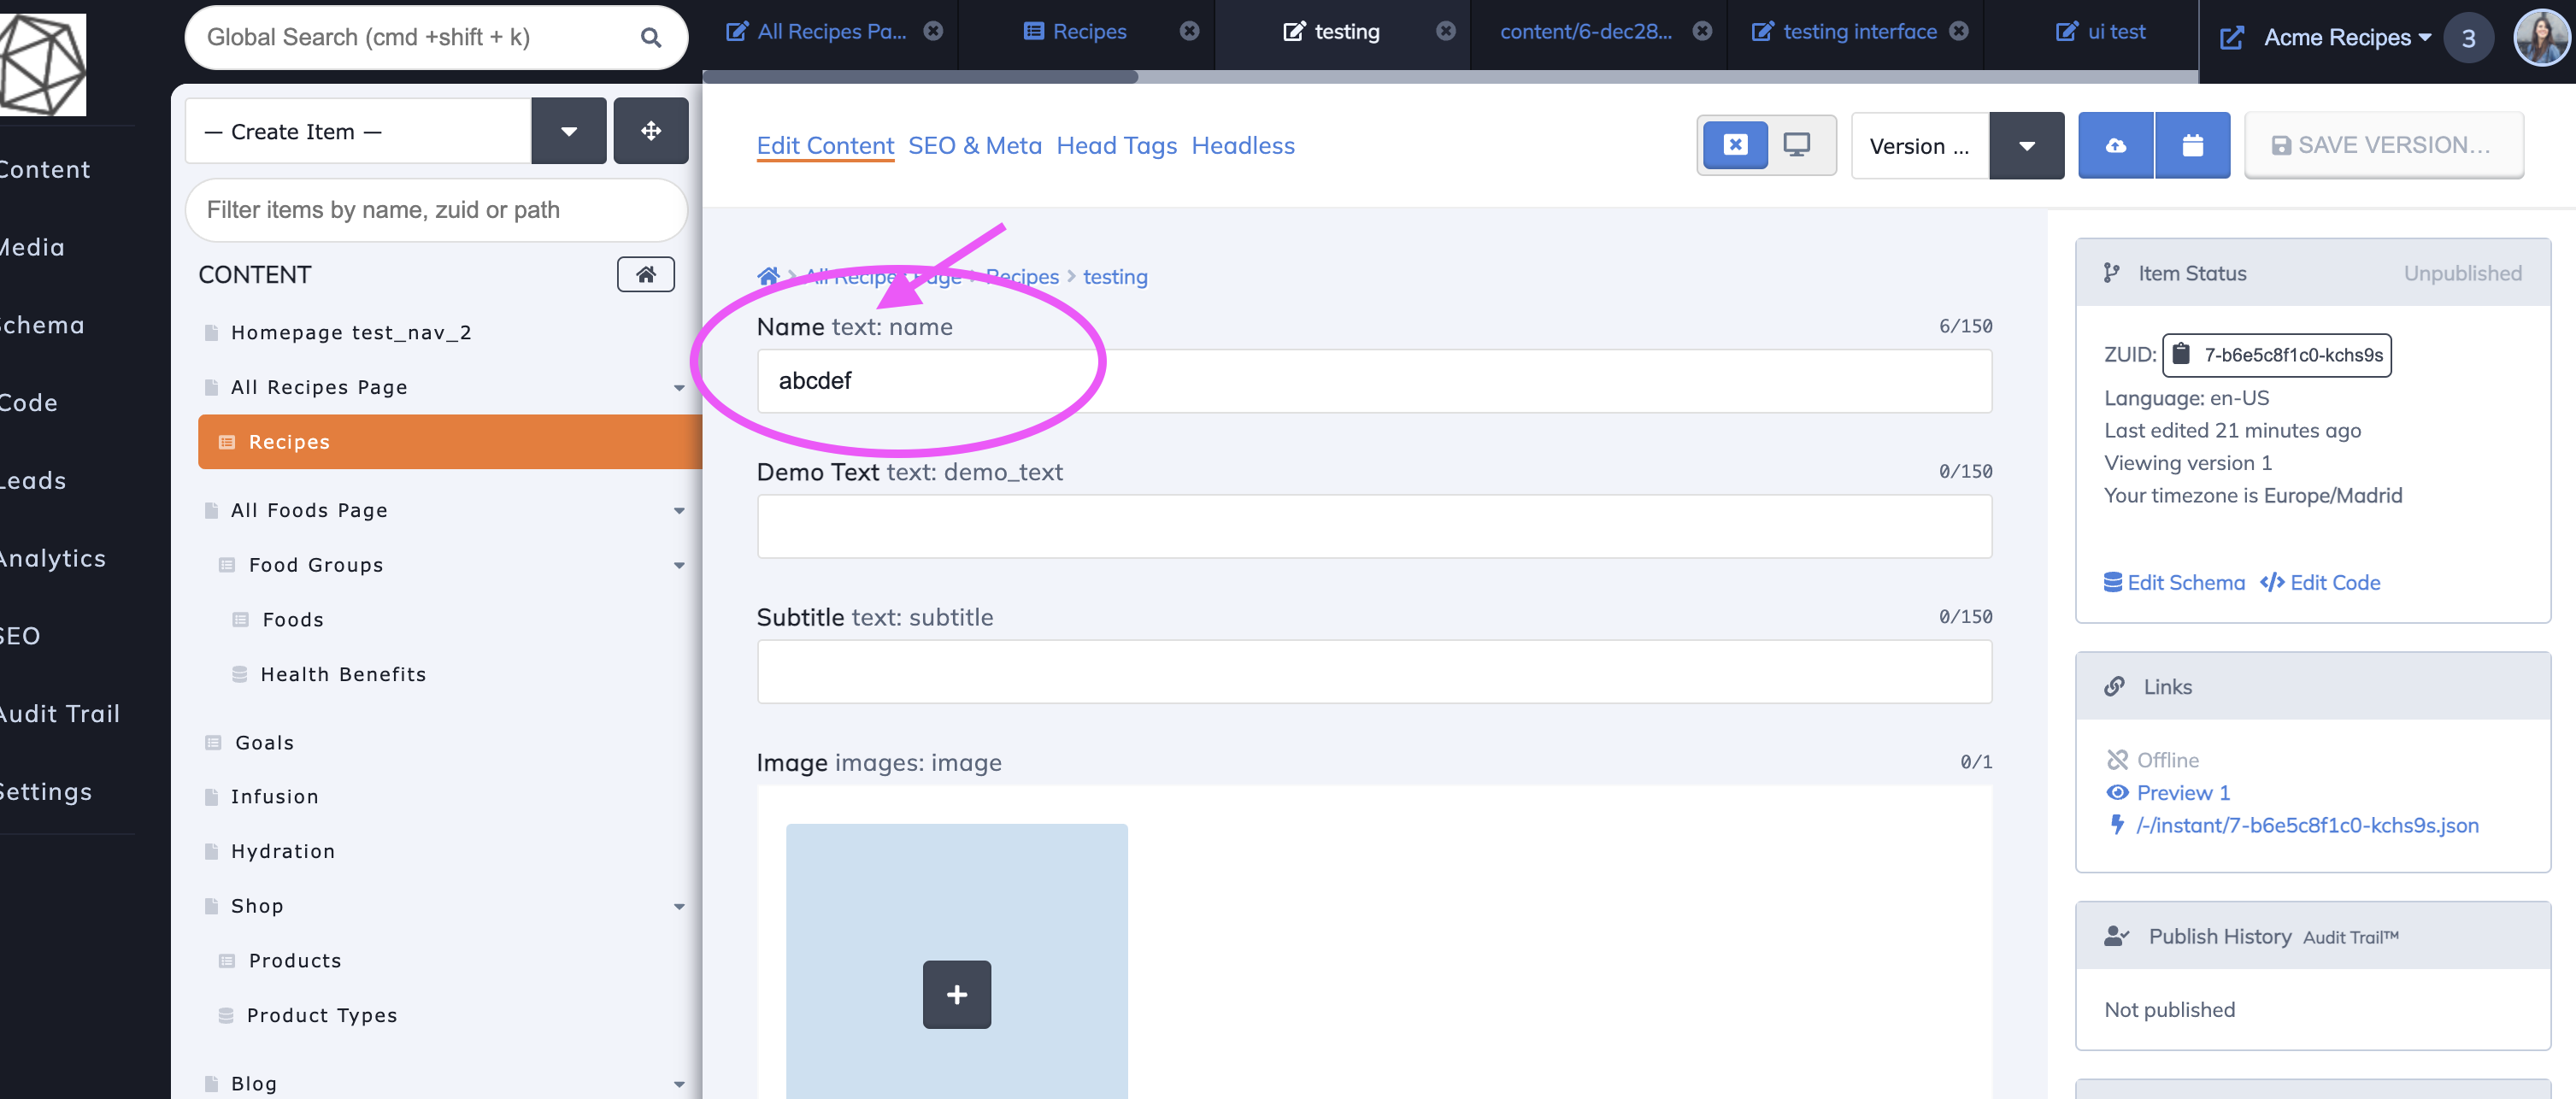Switch to the SEO & Meta tab
Image resolution: width=2576 pixels, height=1099 pixels.
975,146
